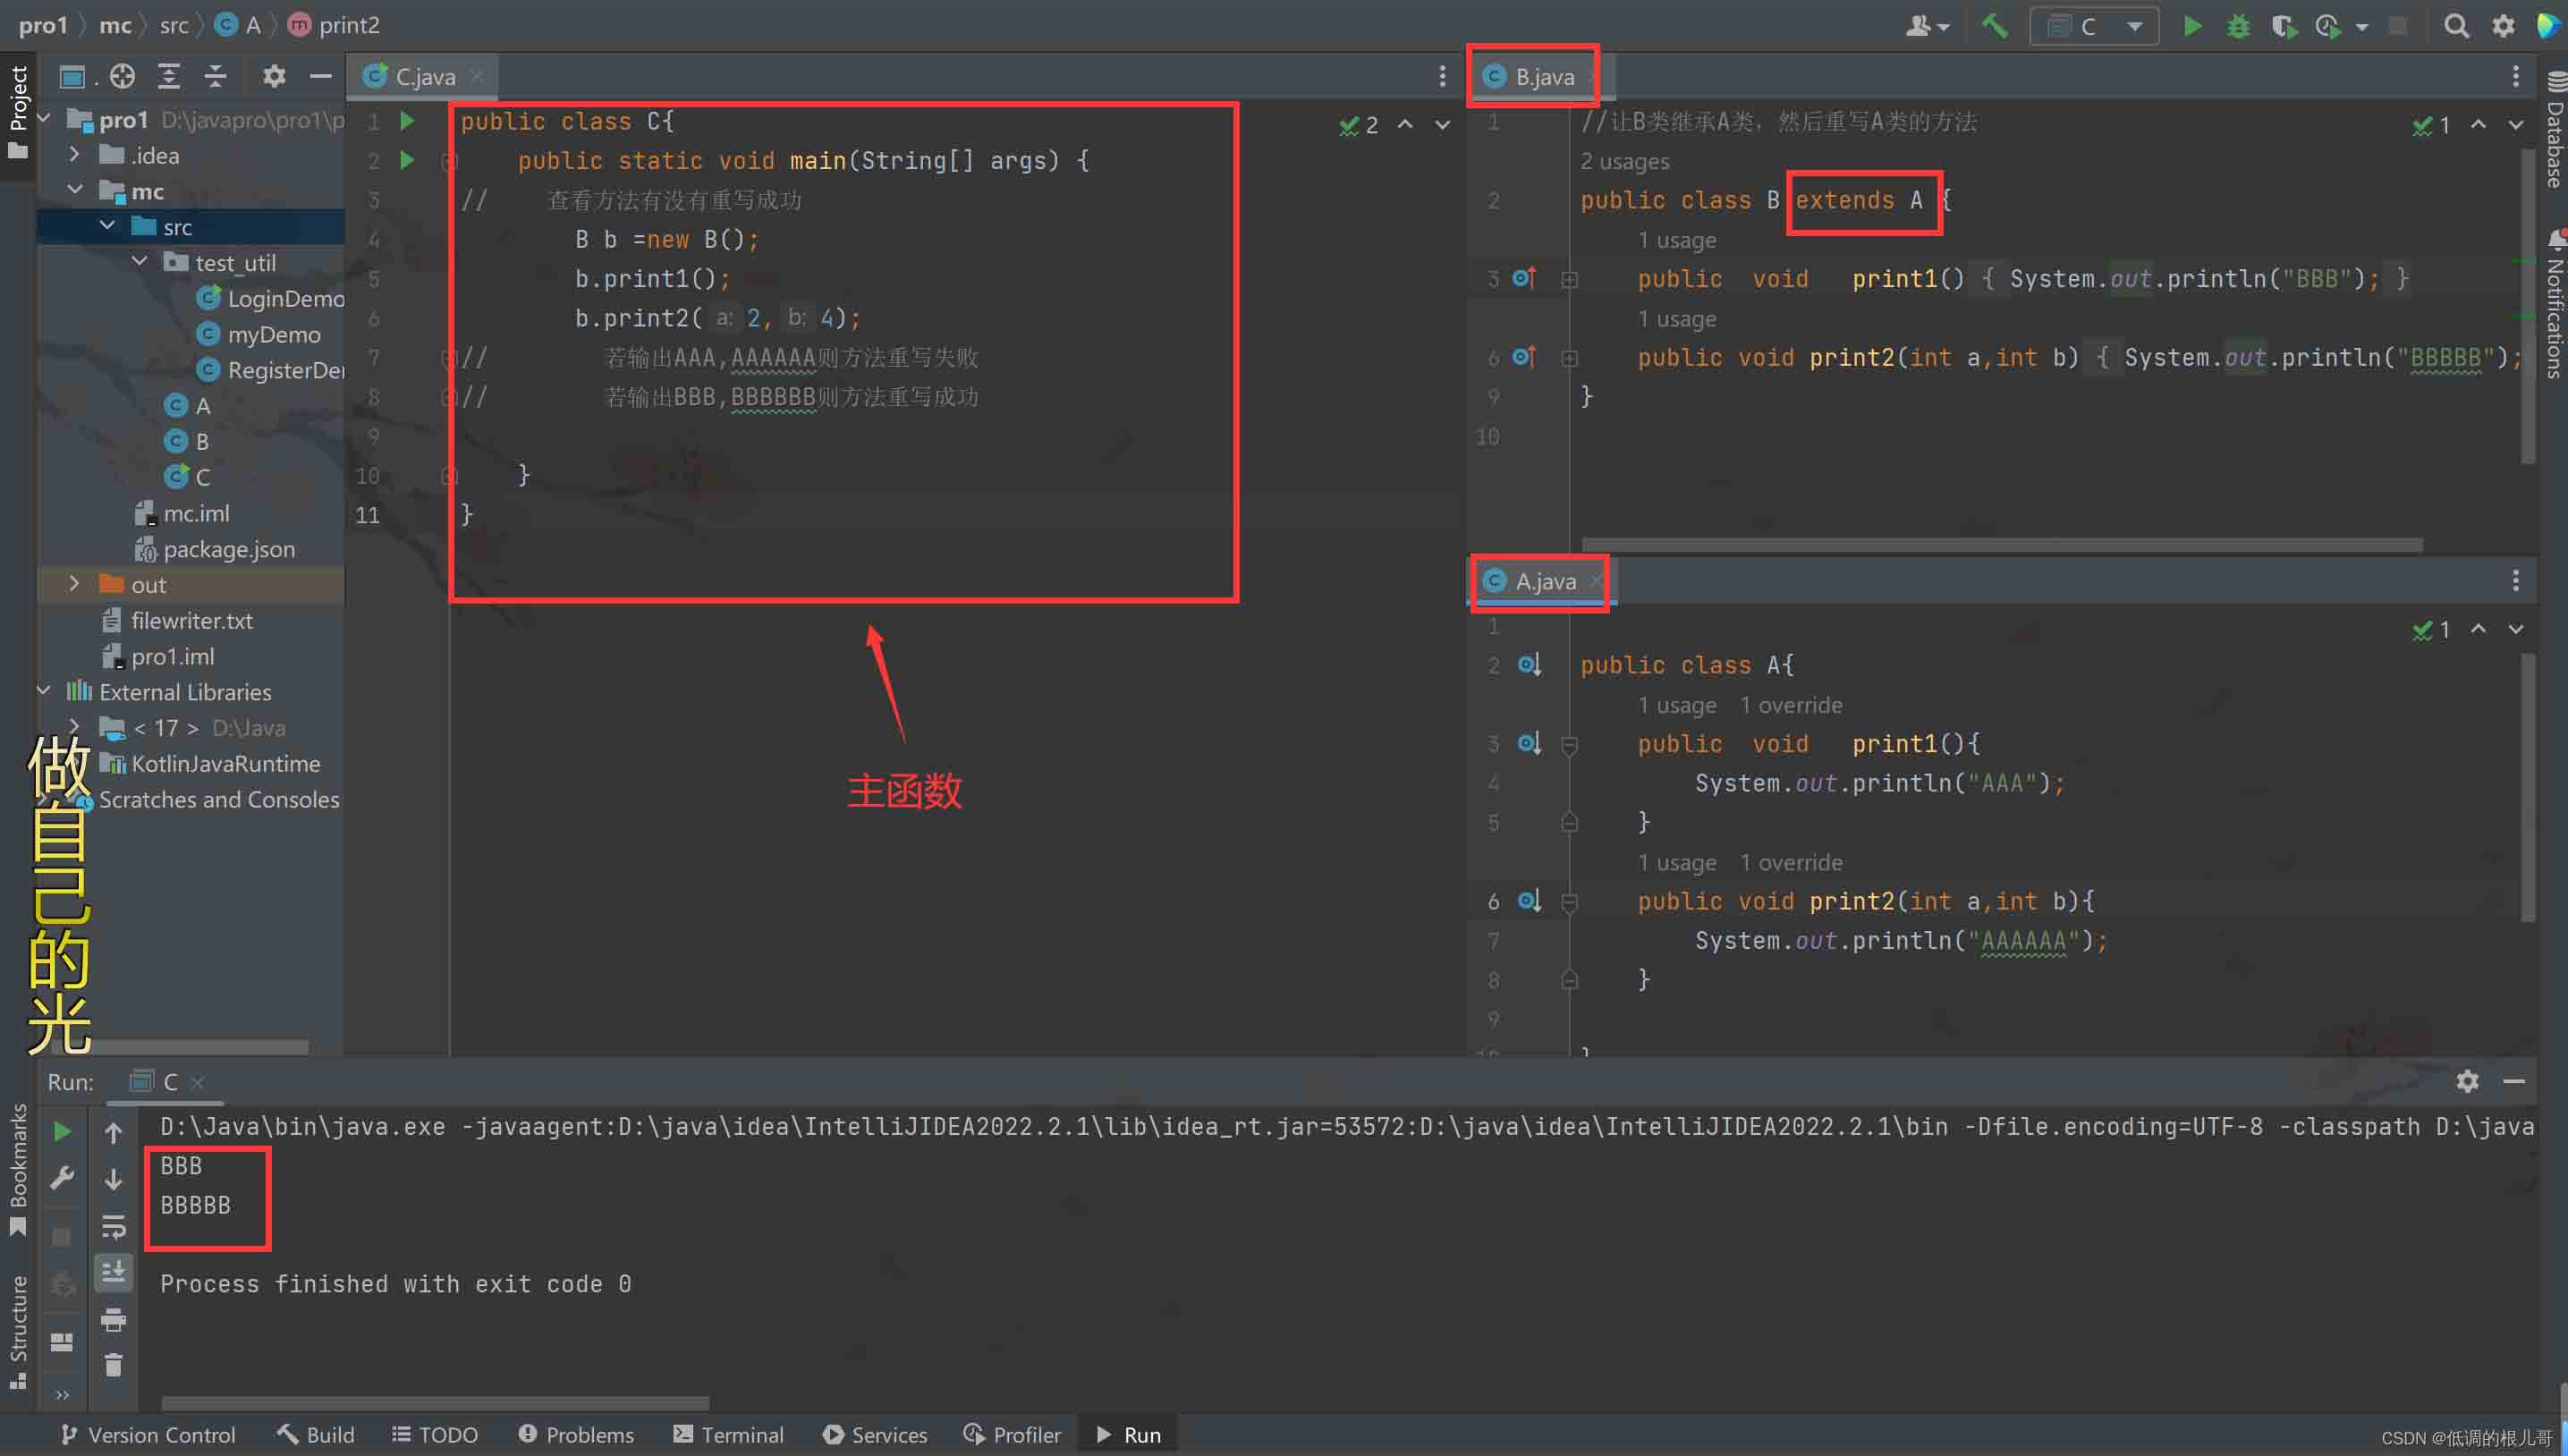Collapse the test_util folder node
The width and height of the screenshot is (2568, 1456).
(140, 262)
